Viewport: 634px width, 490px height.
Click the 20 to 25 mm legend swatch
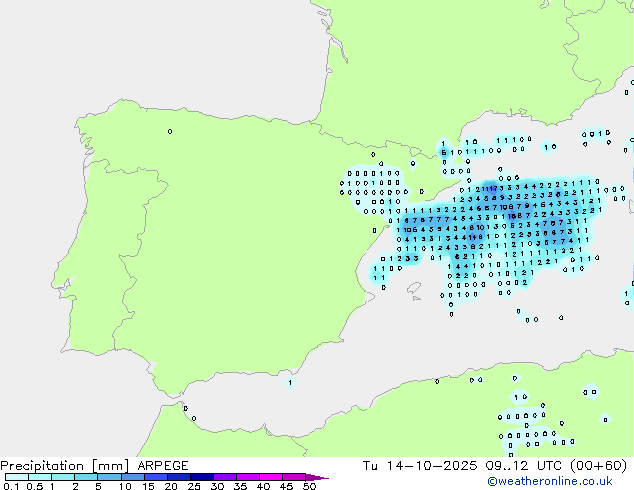[178, 477]
